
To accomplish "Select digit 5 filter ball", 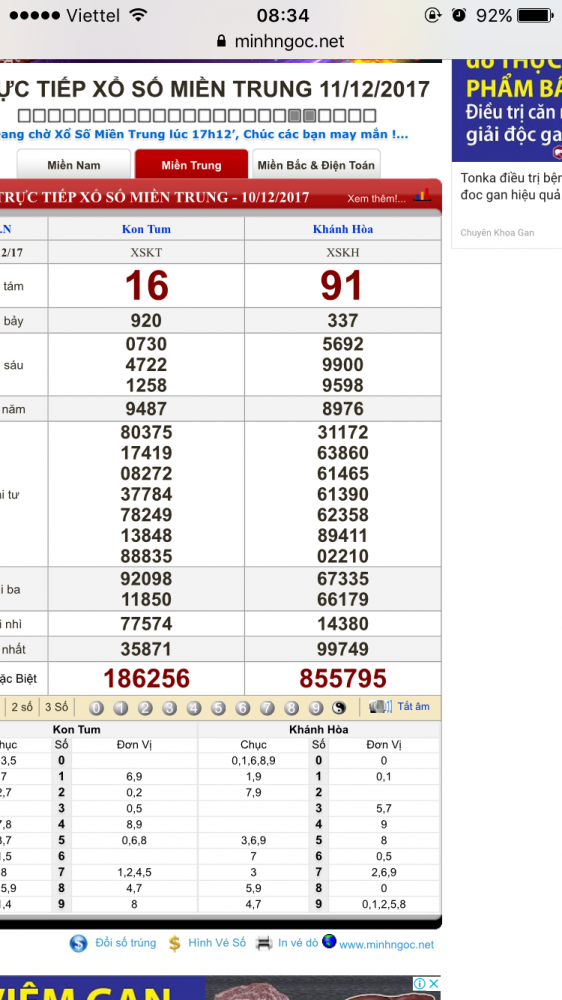I will tap(218, 708).
